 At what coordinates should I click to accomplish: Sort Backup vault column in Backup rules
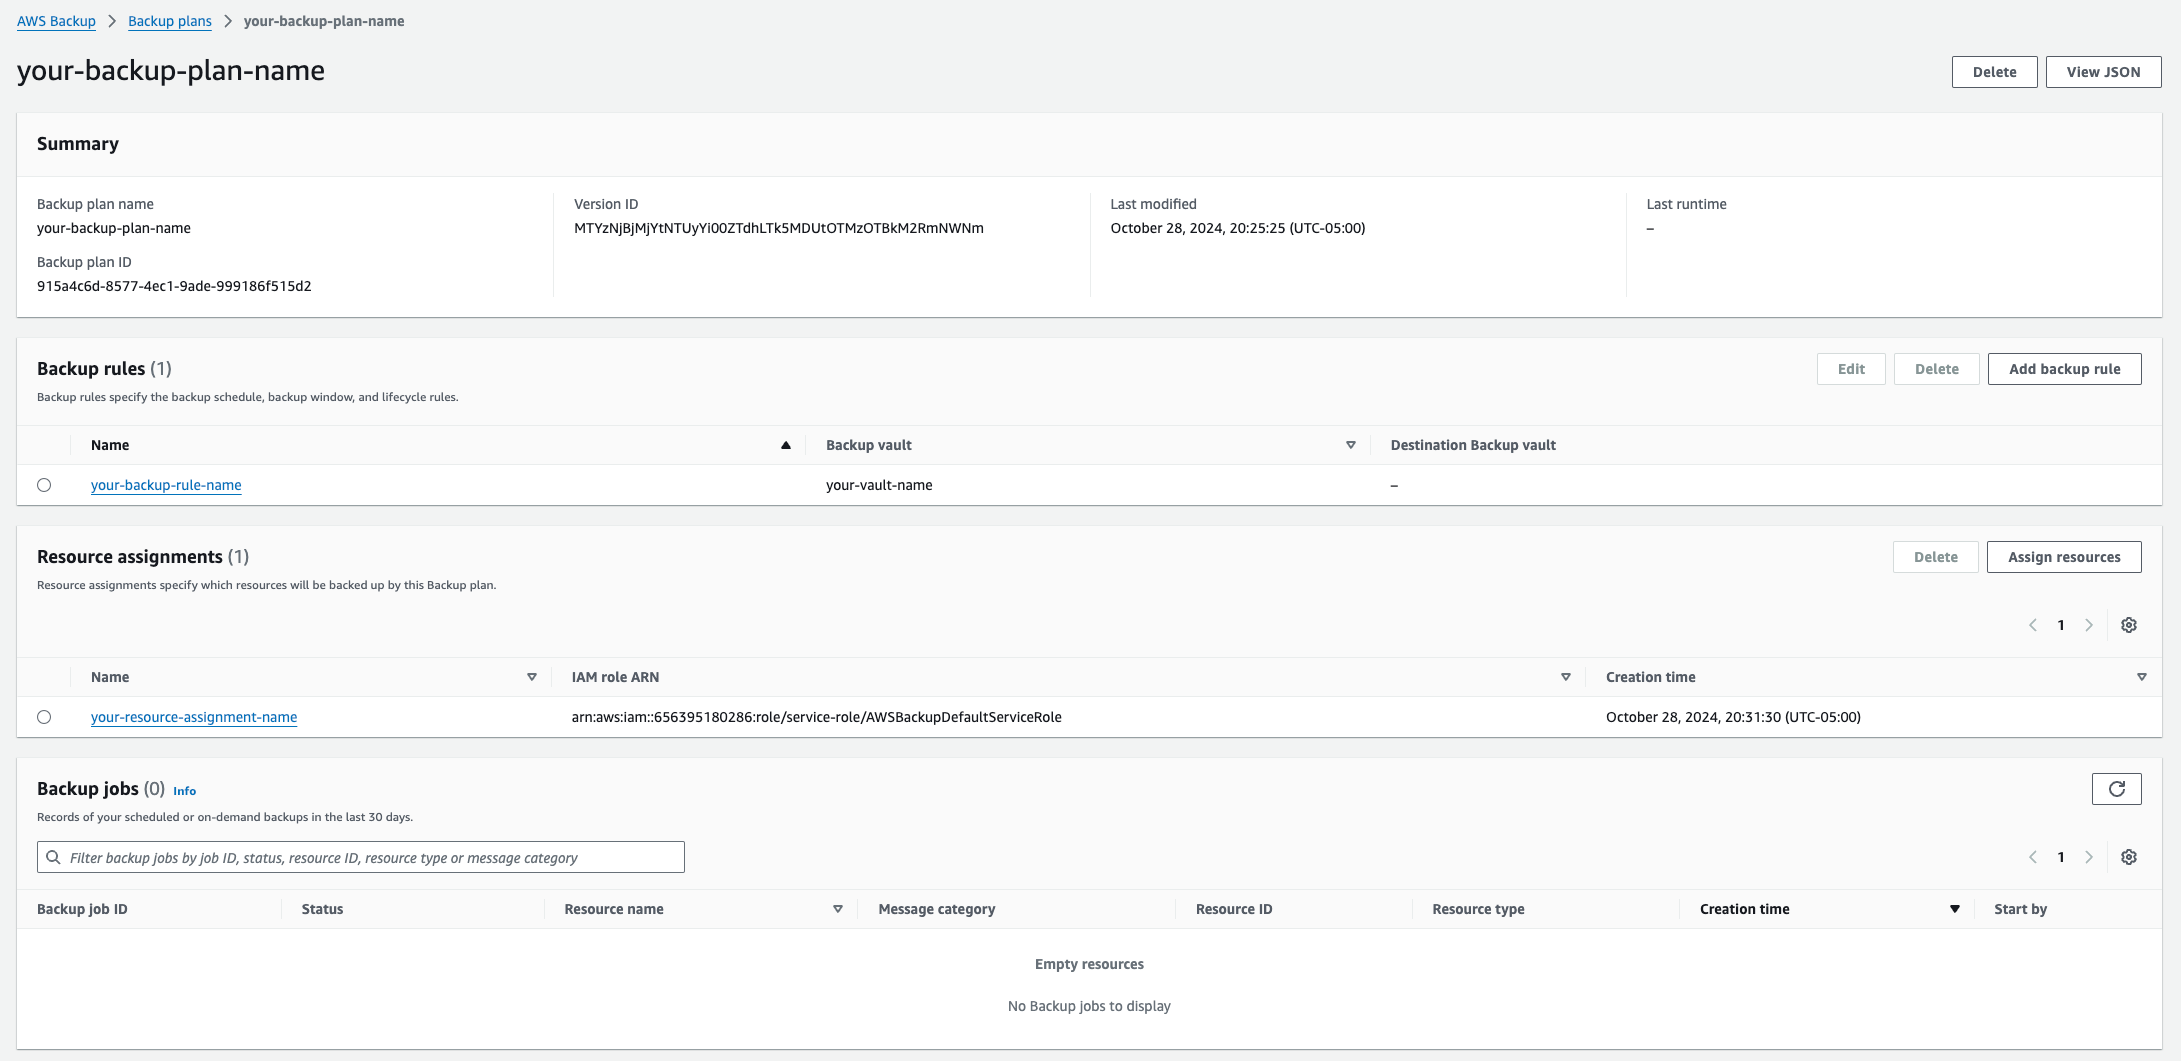coord(1351,445)
